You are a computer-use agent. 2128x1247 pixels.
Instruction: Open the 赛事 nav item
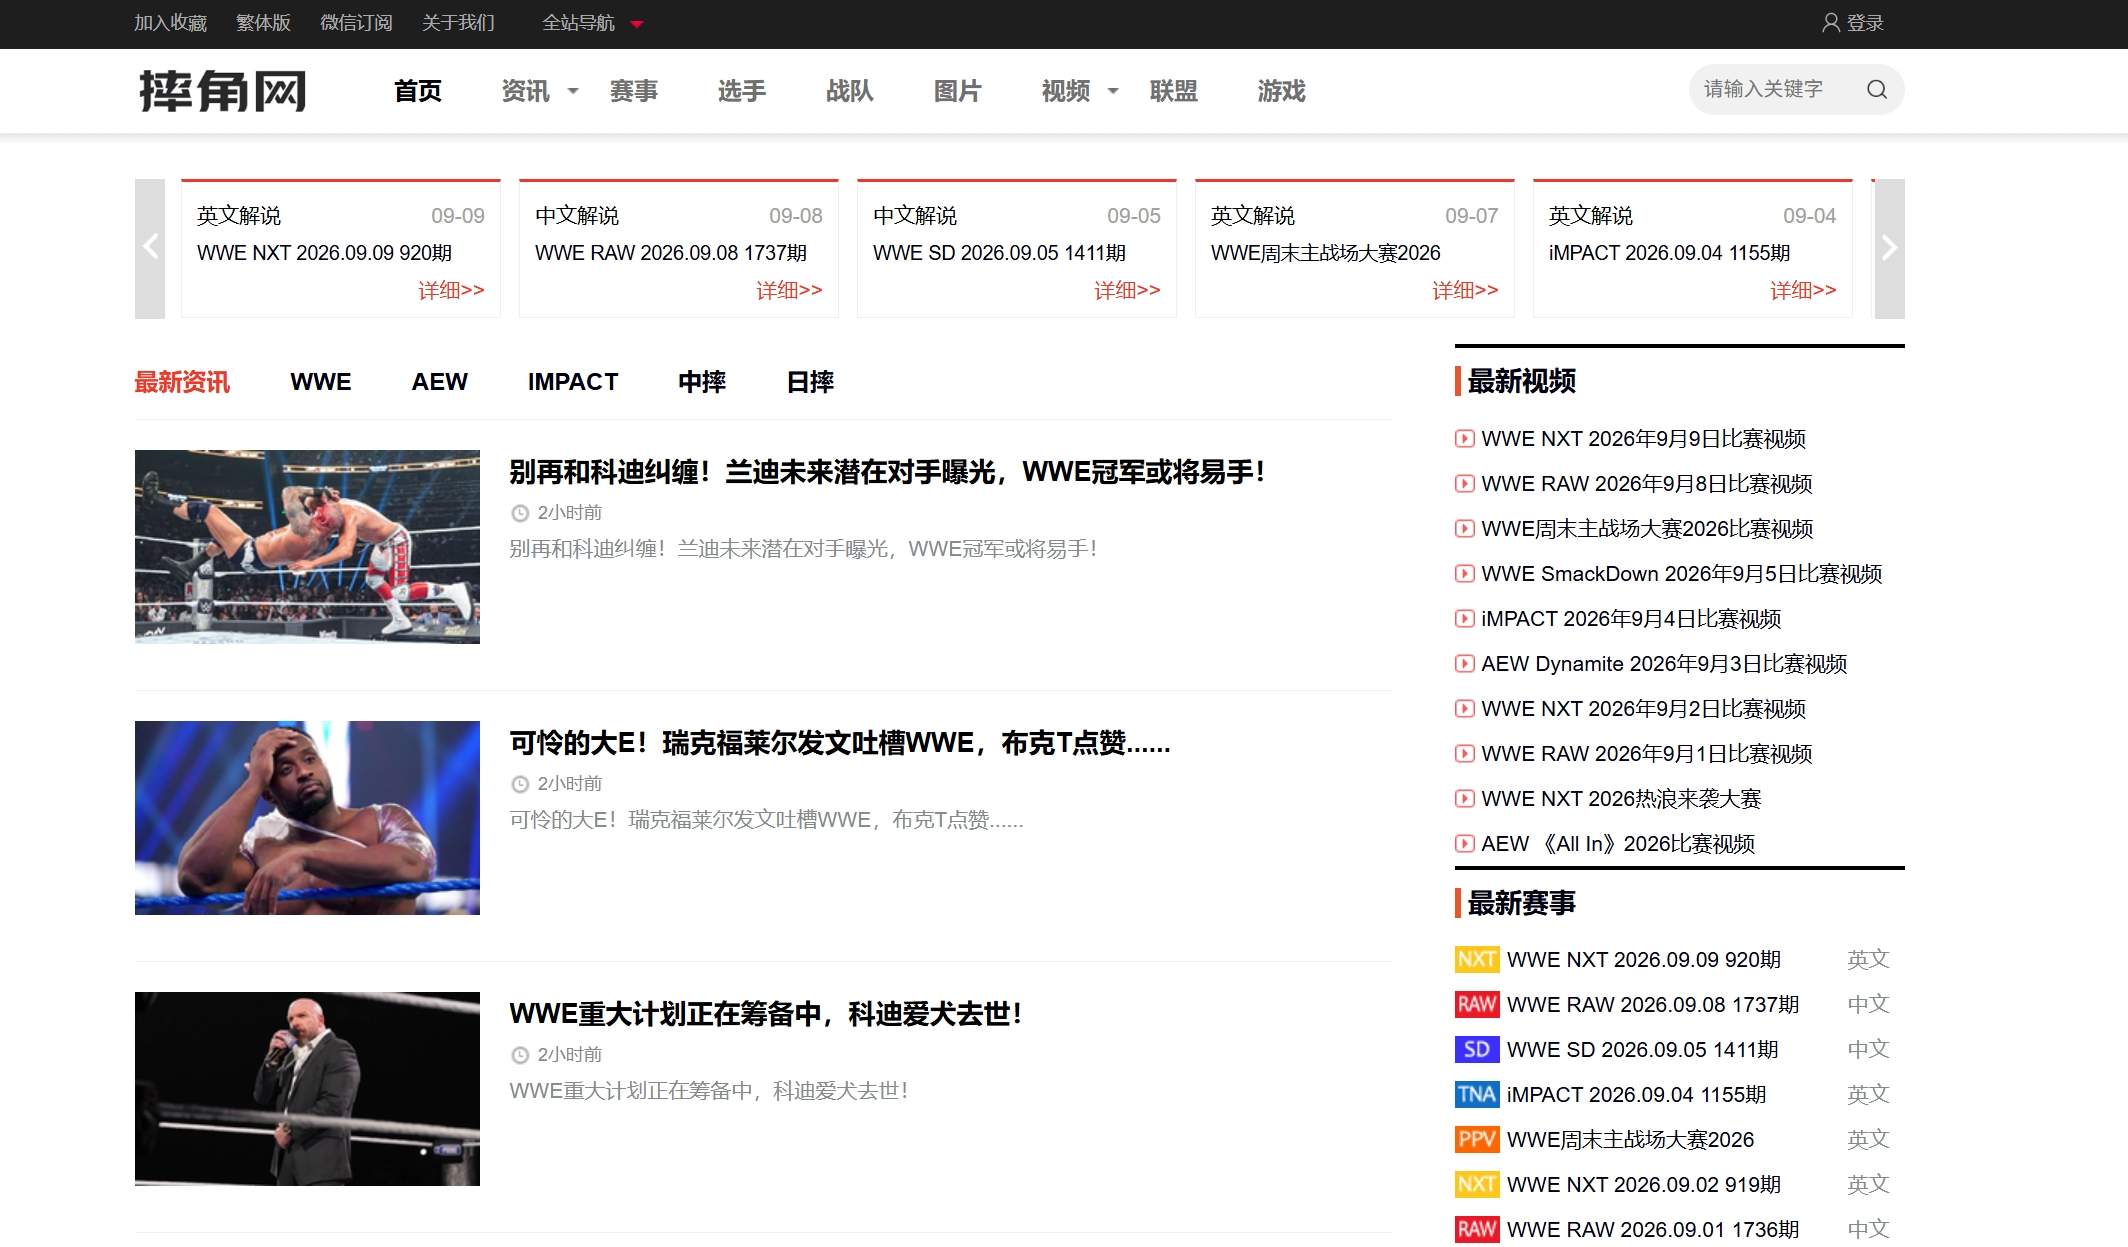click(x=634, y=91)
